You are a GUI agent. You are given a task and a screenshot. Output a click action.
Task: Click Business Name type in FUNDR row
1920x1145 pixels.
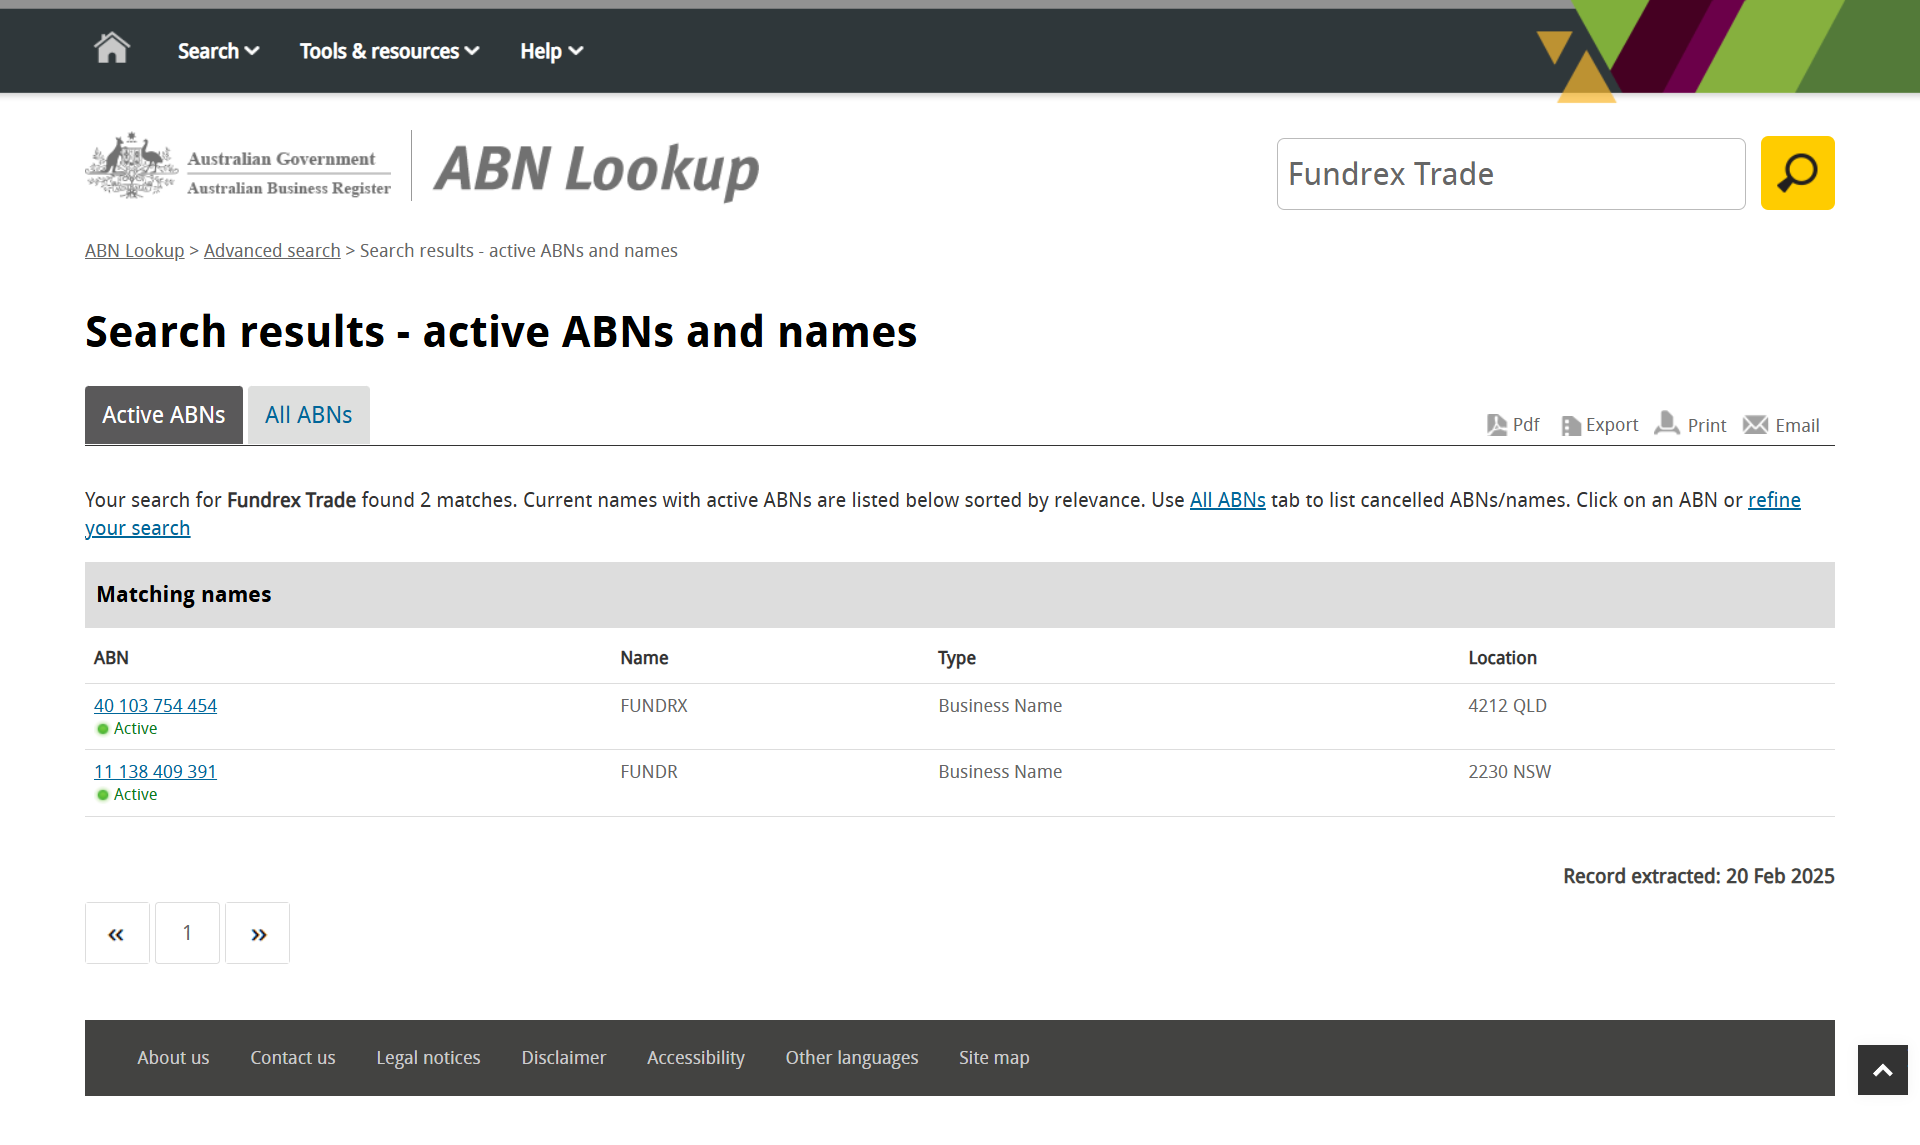point(1000,772)
